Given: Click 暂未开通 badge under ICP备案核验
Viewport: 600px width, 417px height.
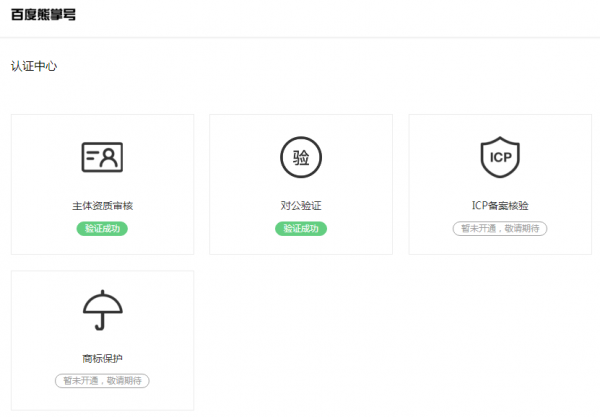Looking at the screenshot, I should pos(500,229).
